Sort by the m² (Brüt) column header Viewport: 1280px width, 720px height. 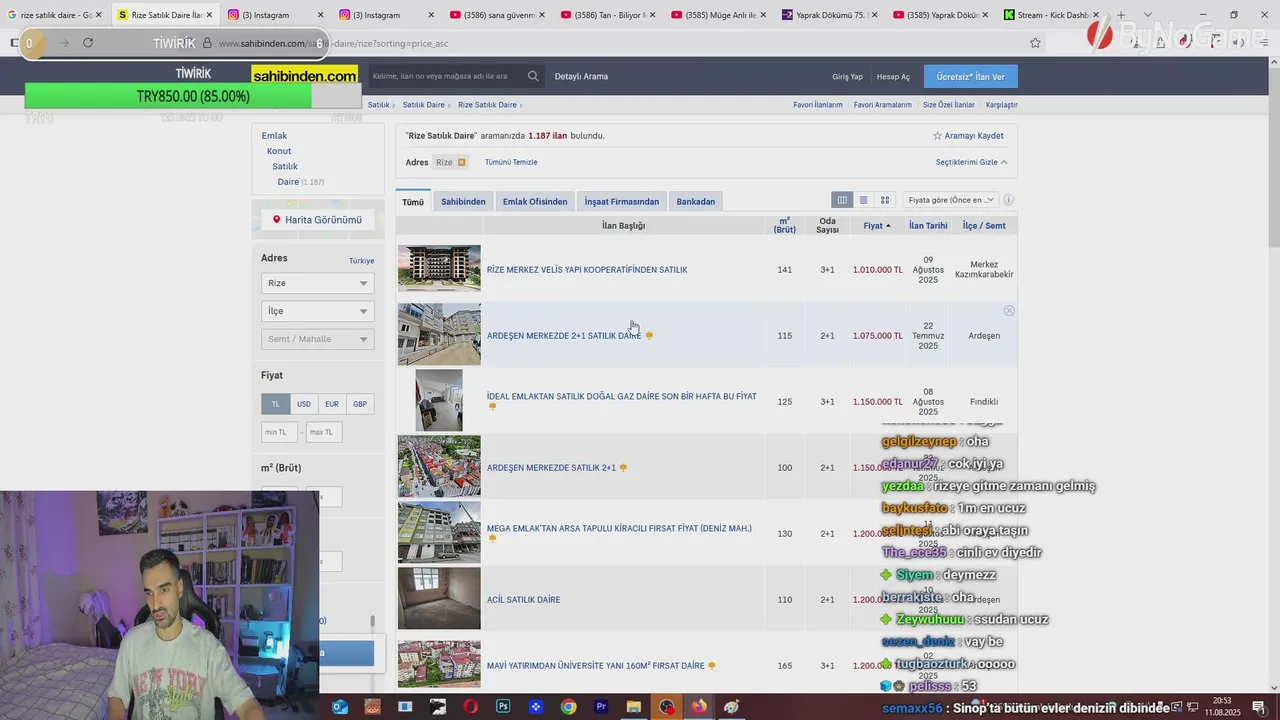tap(785, 226)
